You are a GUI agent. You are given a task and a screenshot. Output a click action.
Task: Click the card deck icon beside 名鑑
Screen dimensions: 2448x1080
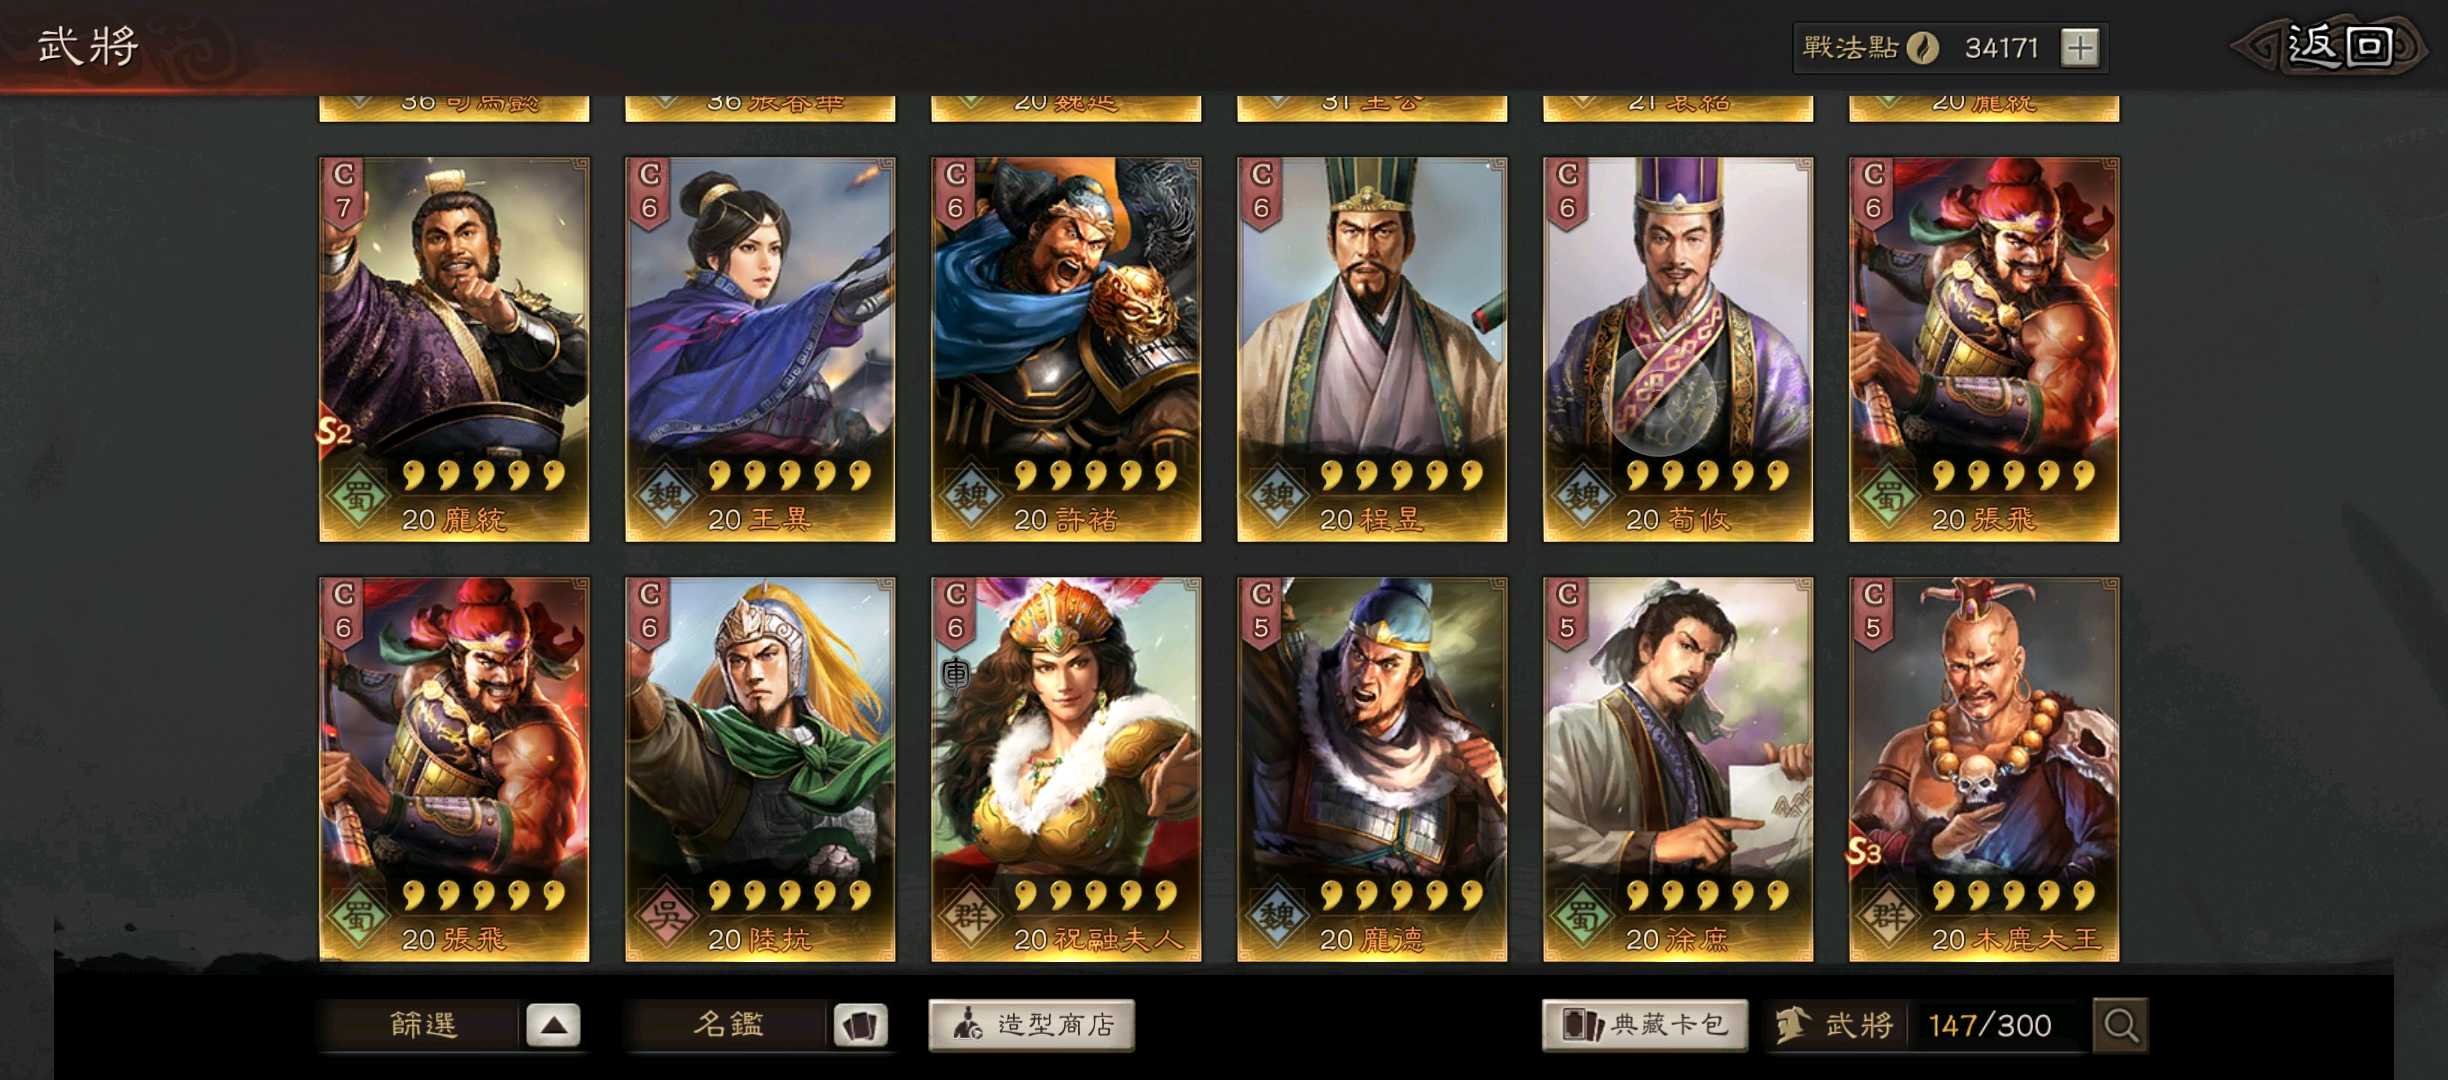coord(861,1025)
